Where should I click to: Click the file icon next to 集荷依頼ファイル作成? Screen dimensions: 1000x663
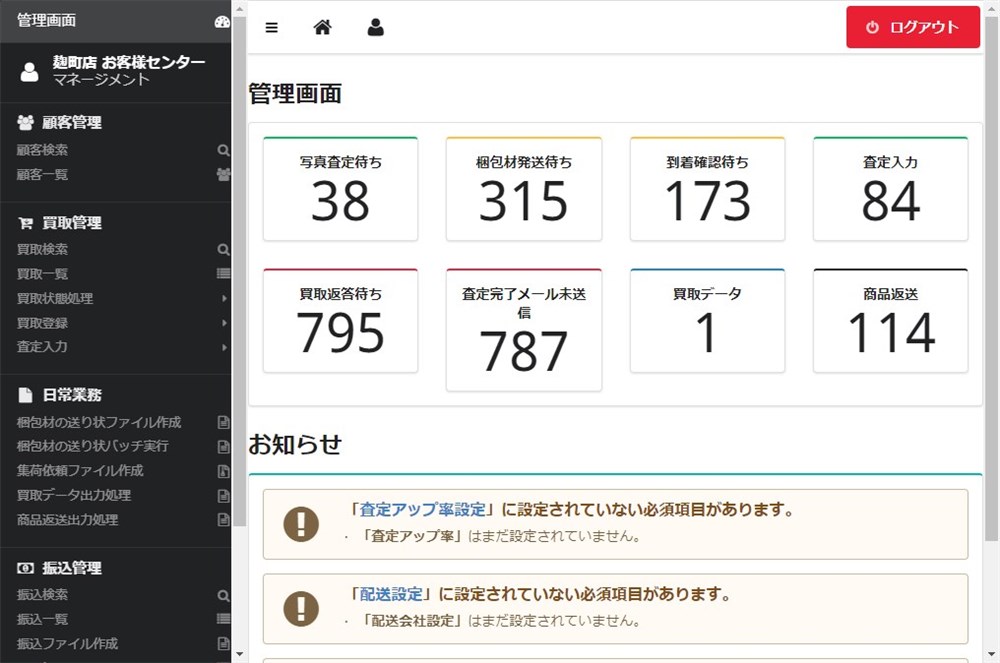pyautogui.click(x=222, y=471)
